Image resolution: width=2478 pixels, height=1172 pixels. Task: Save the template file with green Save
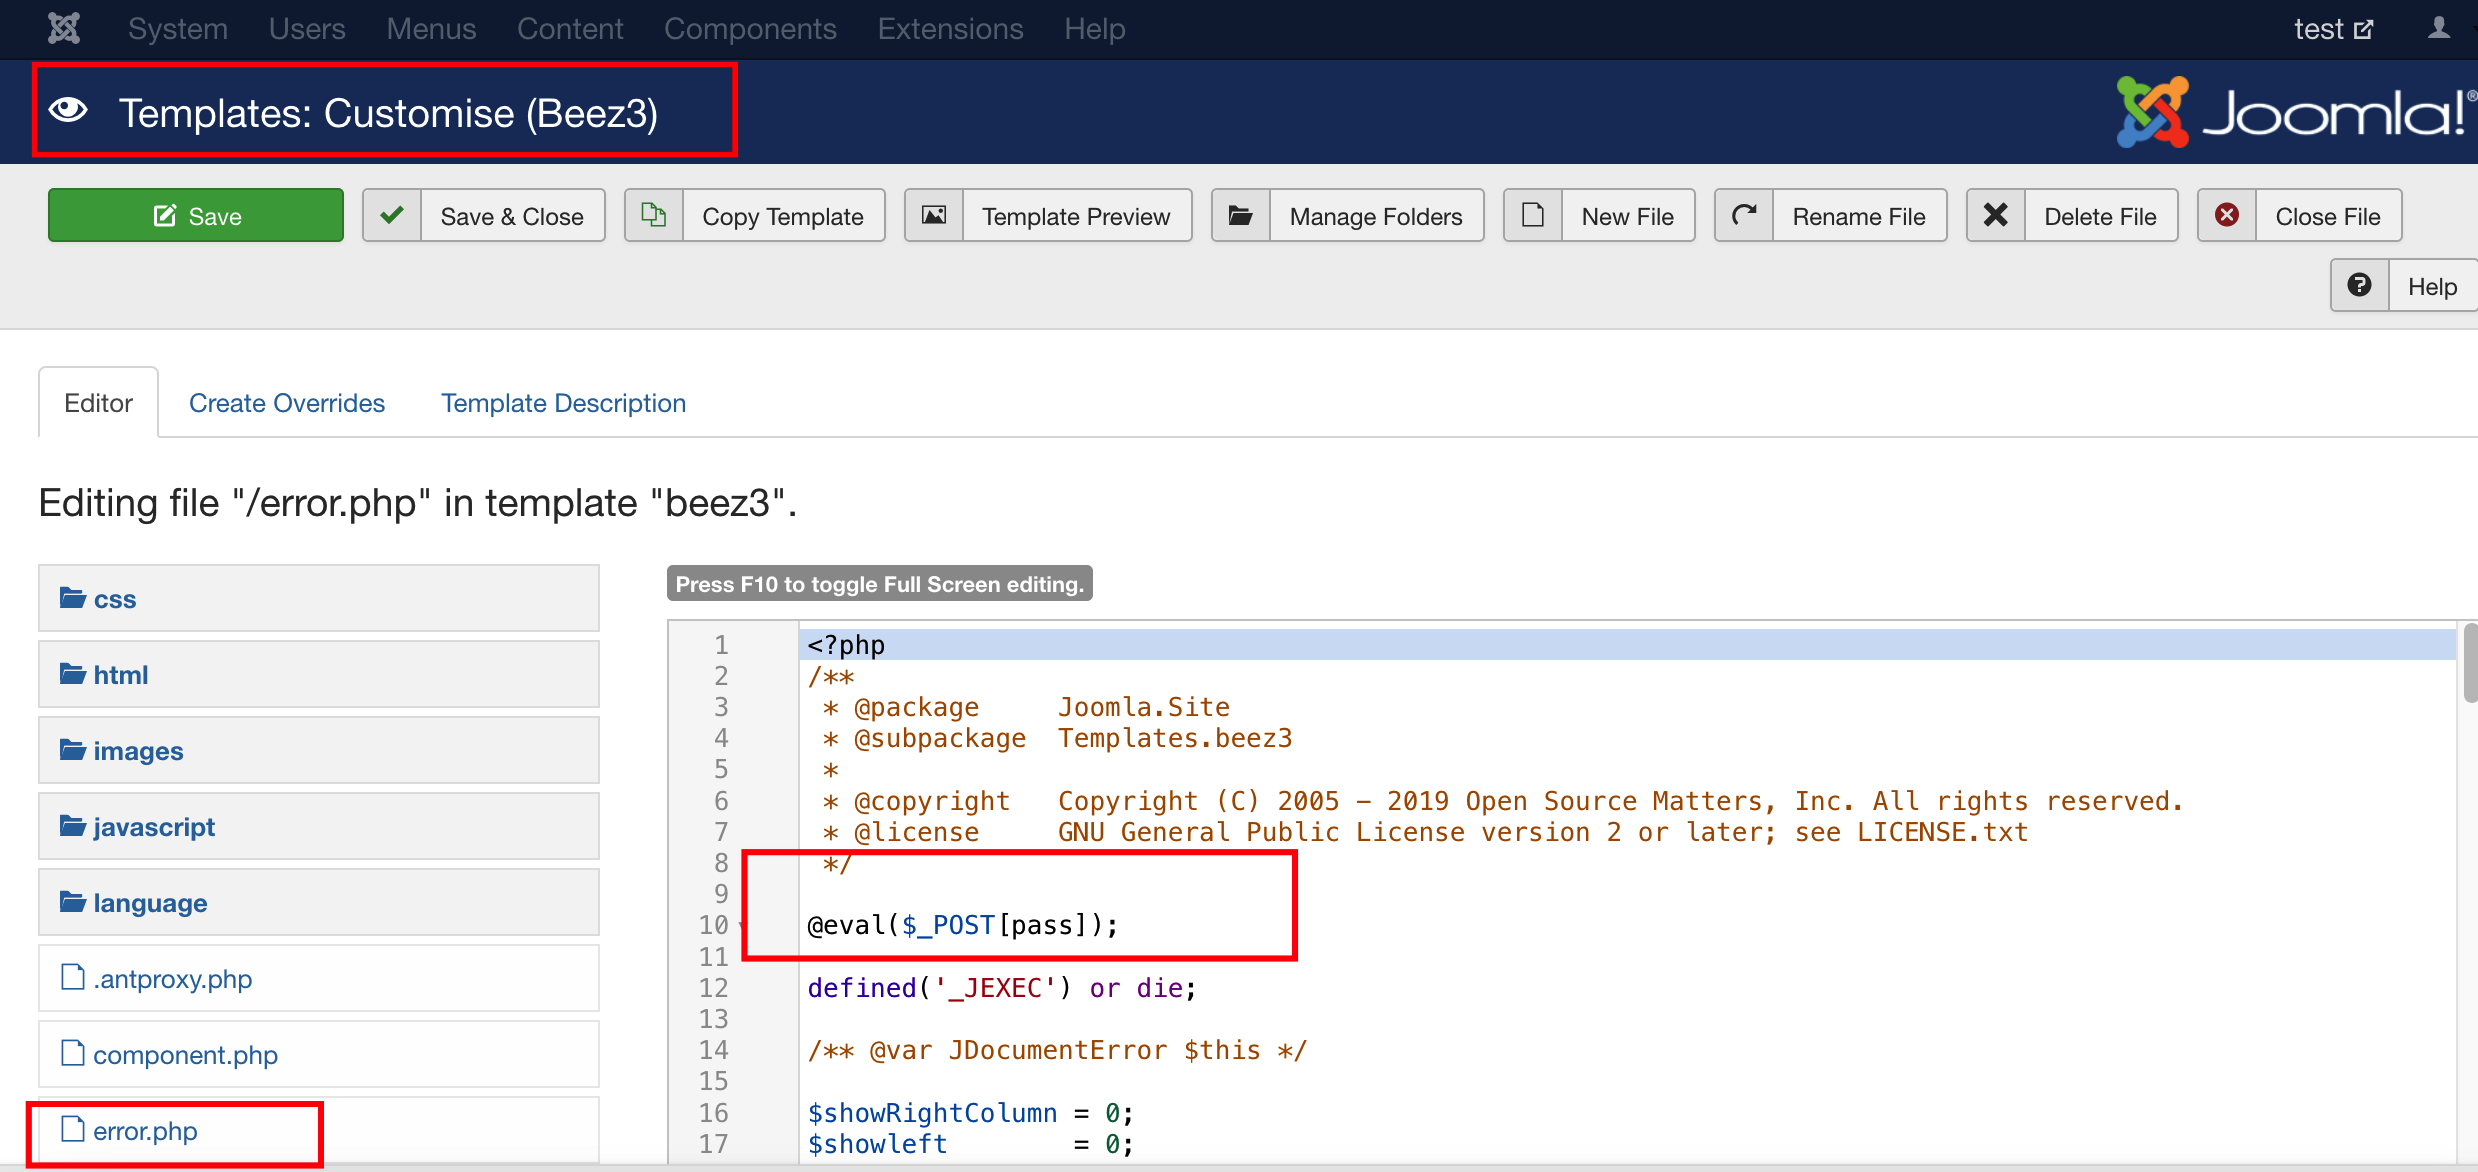click(196, 215)
